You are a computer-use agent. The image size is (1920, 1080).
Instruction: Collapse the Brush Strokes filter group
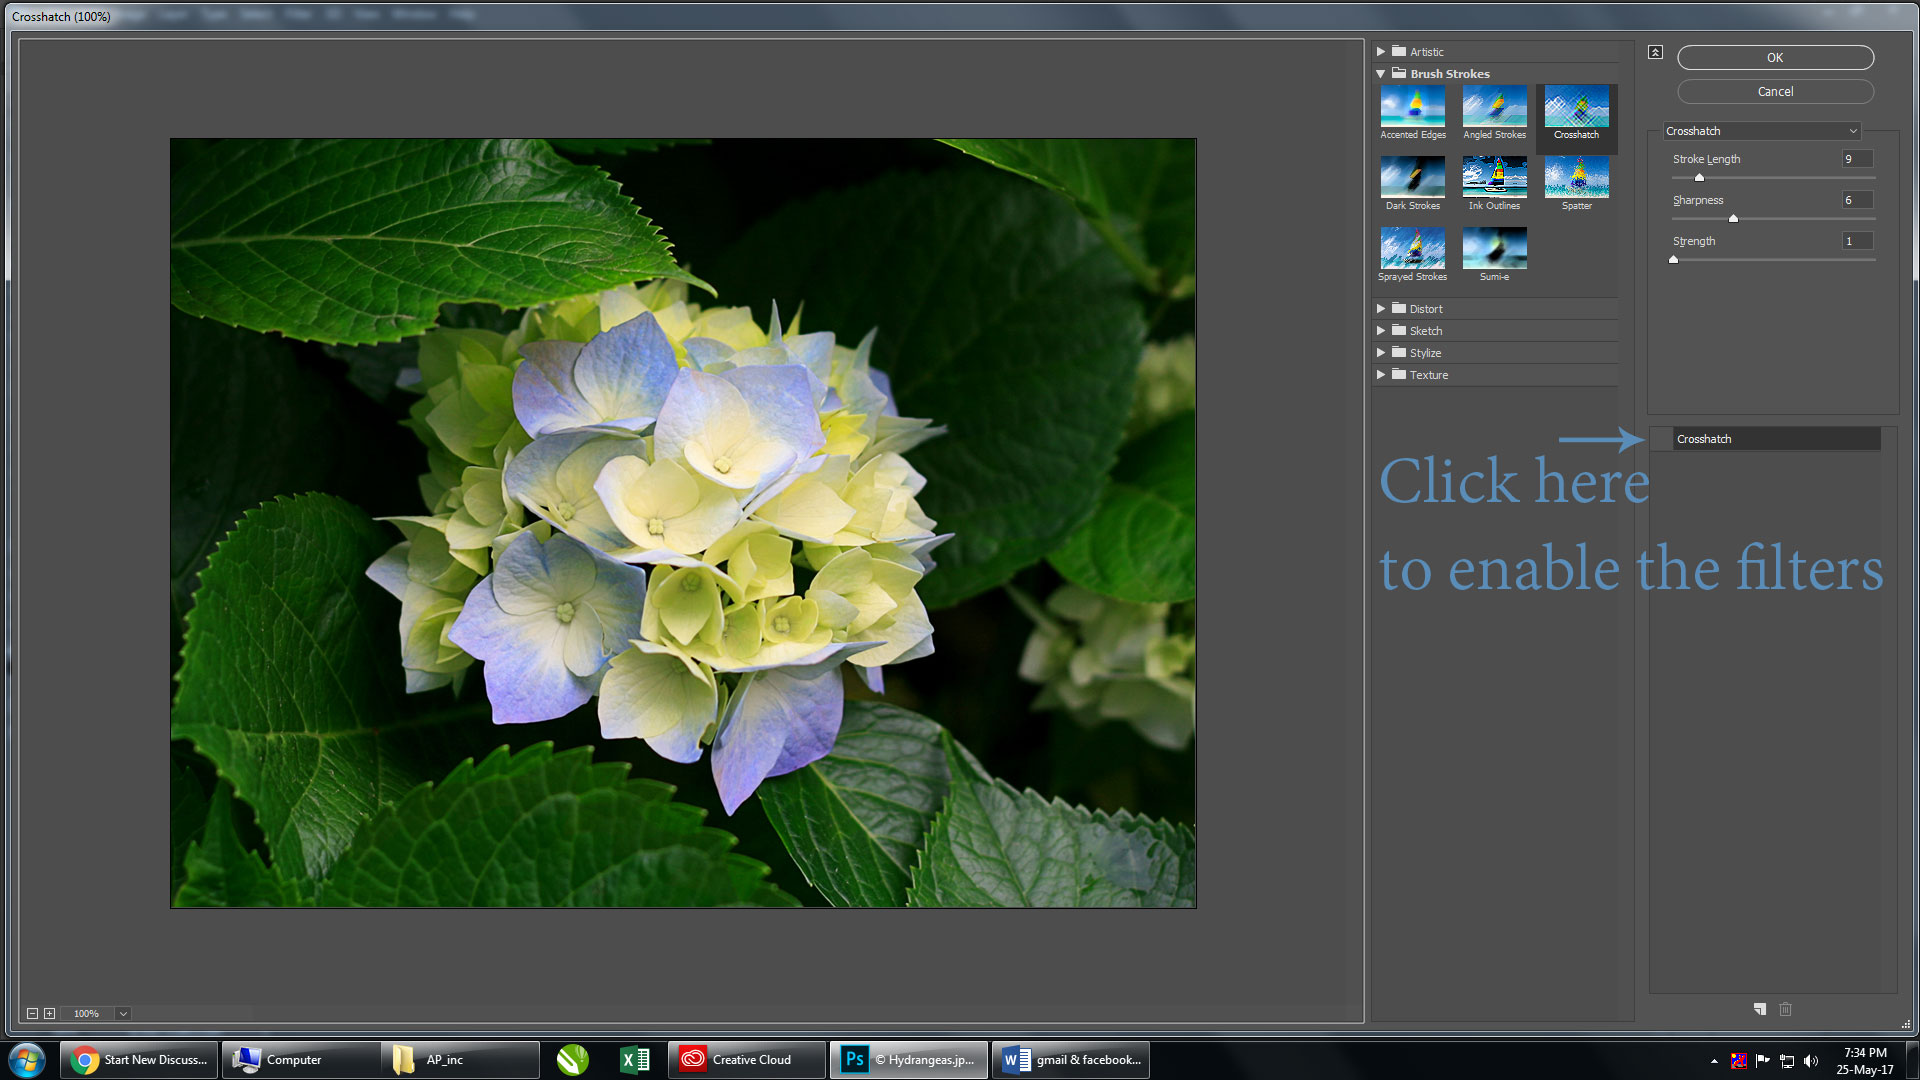(x=1382, y=73)
